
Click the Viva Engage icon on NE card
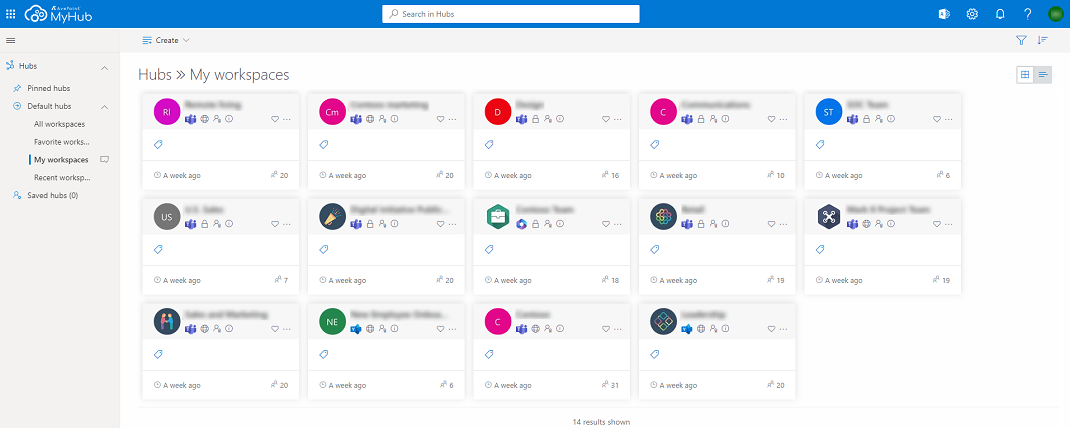click(x=356, y=328)
